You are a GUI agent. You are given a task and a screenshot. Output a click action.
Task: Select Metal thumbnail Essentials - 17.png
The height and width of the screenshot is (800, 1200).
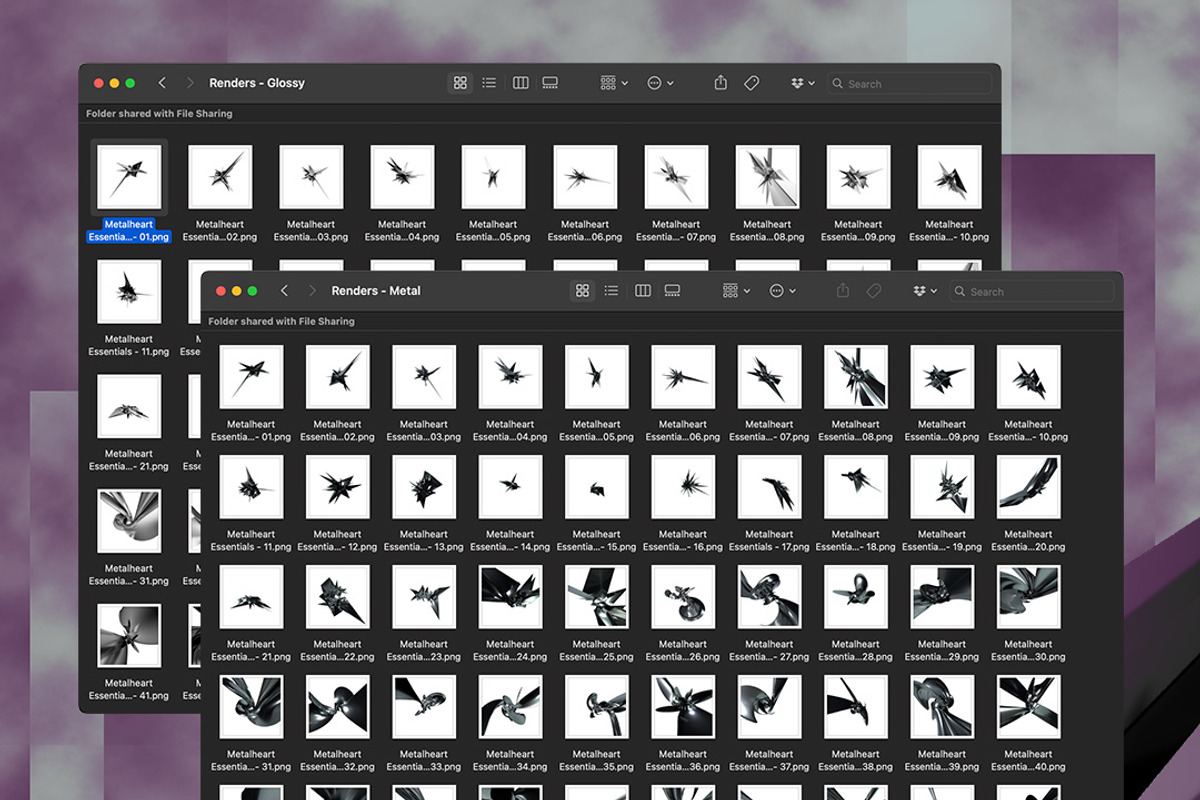coord(769,487)
